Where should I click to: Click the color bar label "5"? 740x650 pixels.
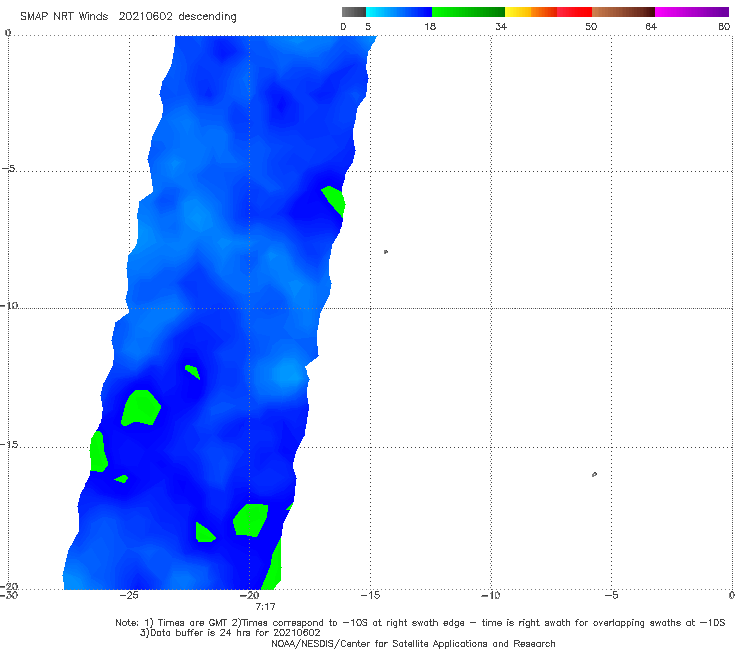pos(368,26)
